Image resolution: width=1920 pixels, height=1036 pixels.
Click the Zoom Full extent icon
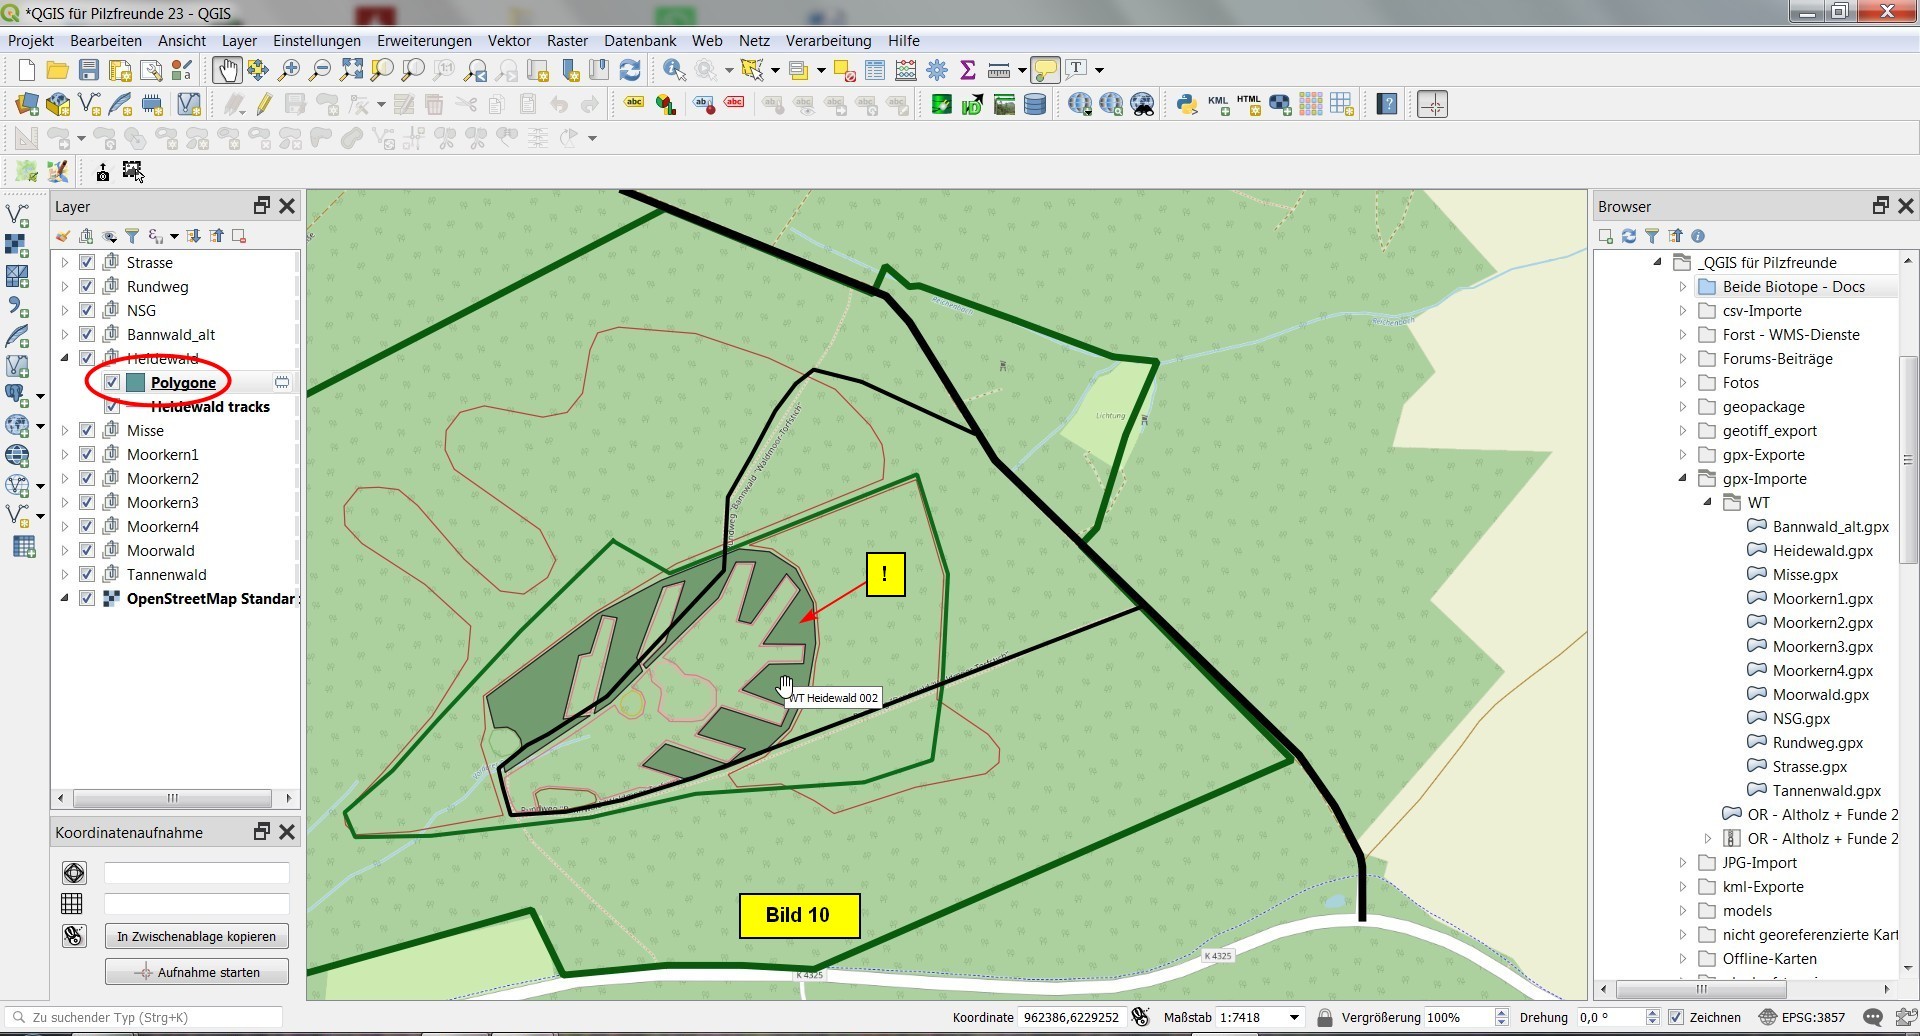point(351,70)
